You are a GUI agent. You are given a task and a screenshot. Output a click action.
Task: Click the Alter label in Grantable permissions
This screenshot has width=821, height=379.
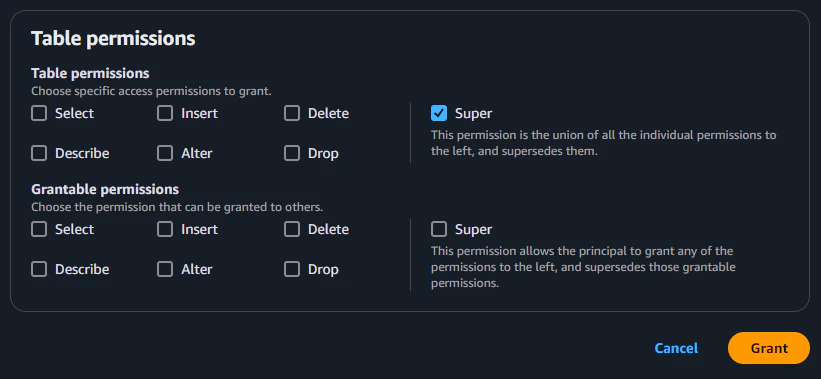[x=197, y=270]
